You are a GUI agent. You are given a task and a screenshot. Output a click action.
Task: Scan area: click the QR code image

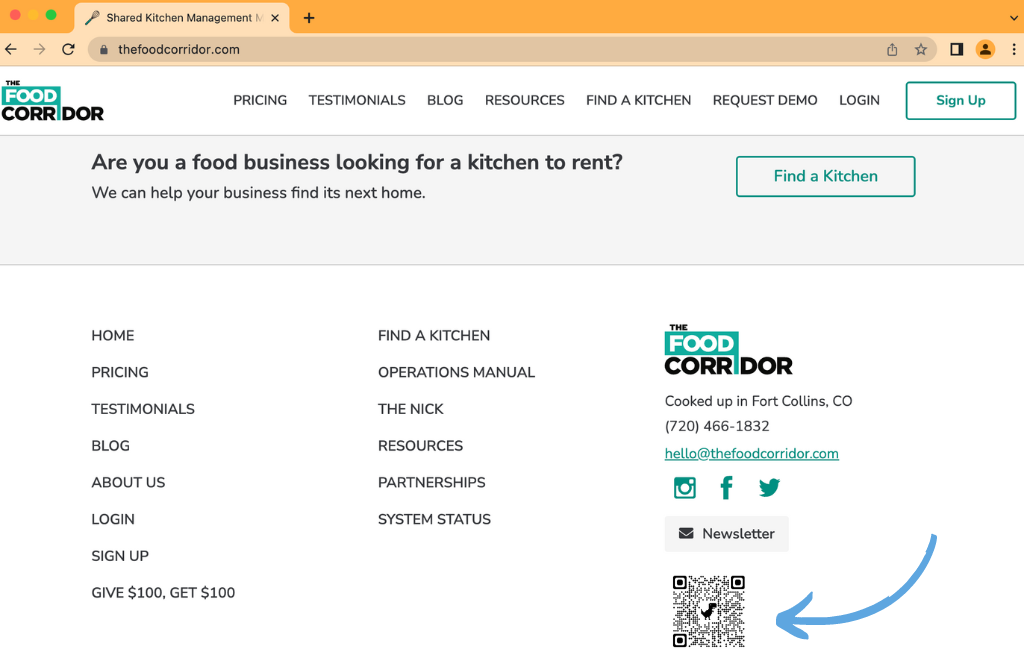point(708,610)
